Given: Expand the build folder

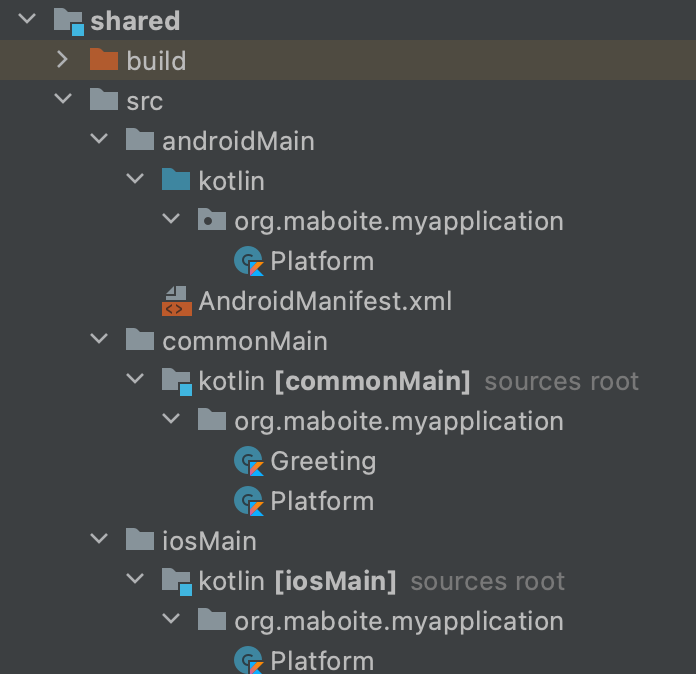Looking at the screenshot, I should [63, 60].
